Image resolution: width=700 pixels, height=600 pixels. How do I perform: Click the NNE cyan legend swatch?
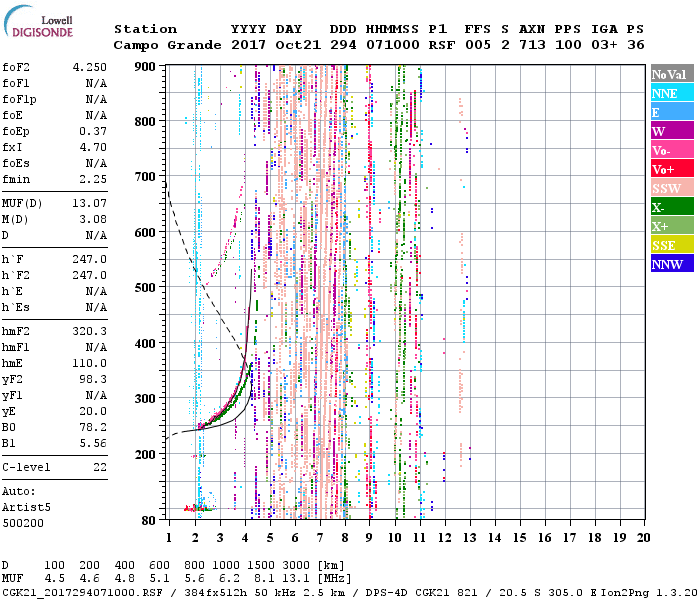click(672, 93)
